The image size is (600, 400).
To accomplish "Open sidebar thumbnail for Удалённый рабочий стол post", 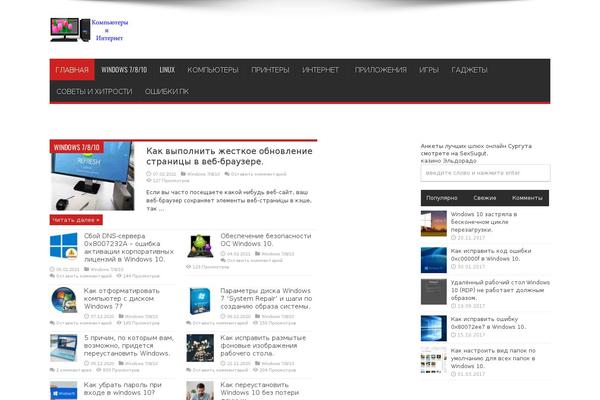I will (x=434, y=292).
